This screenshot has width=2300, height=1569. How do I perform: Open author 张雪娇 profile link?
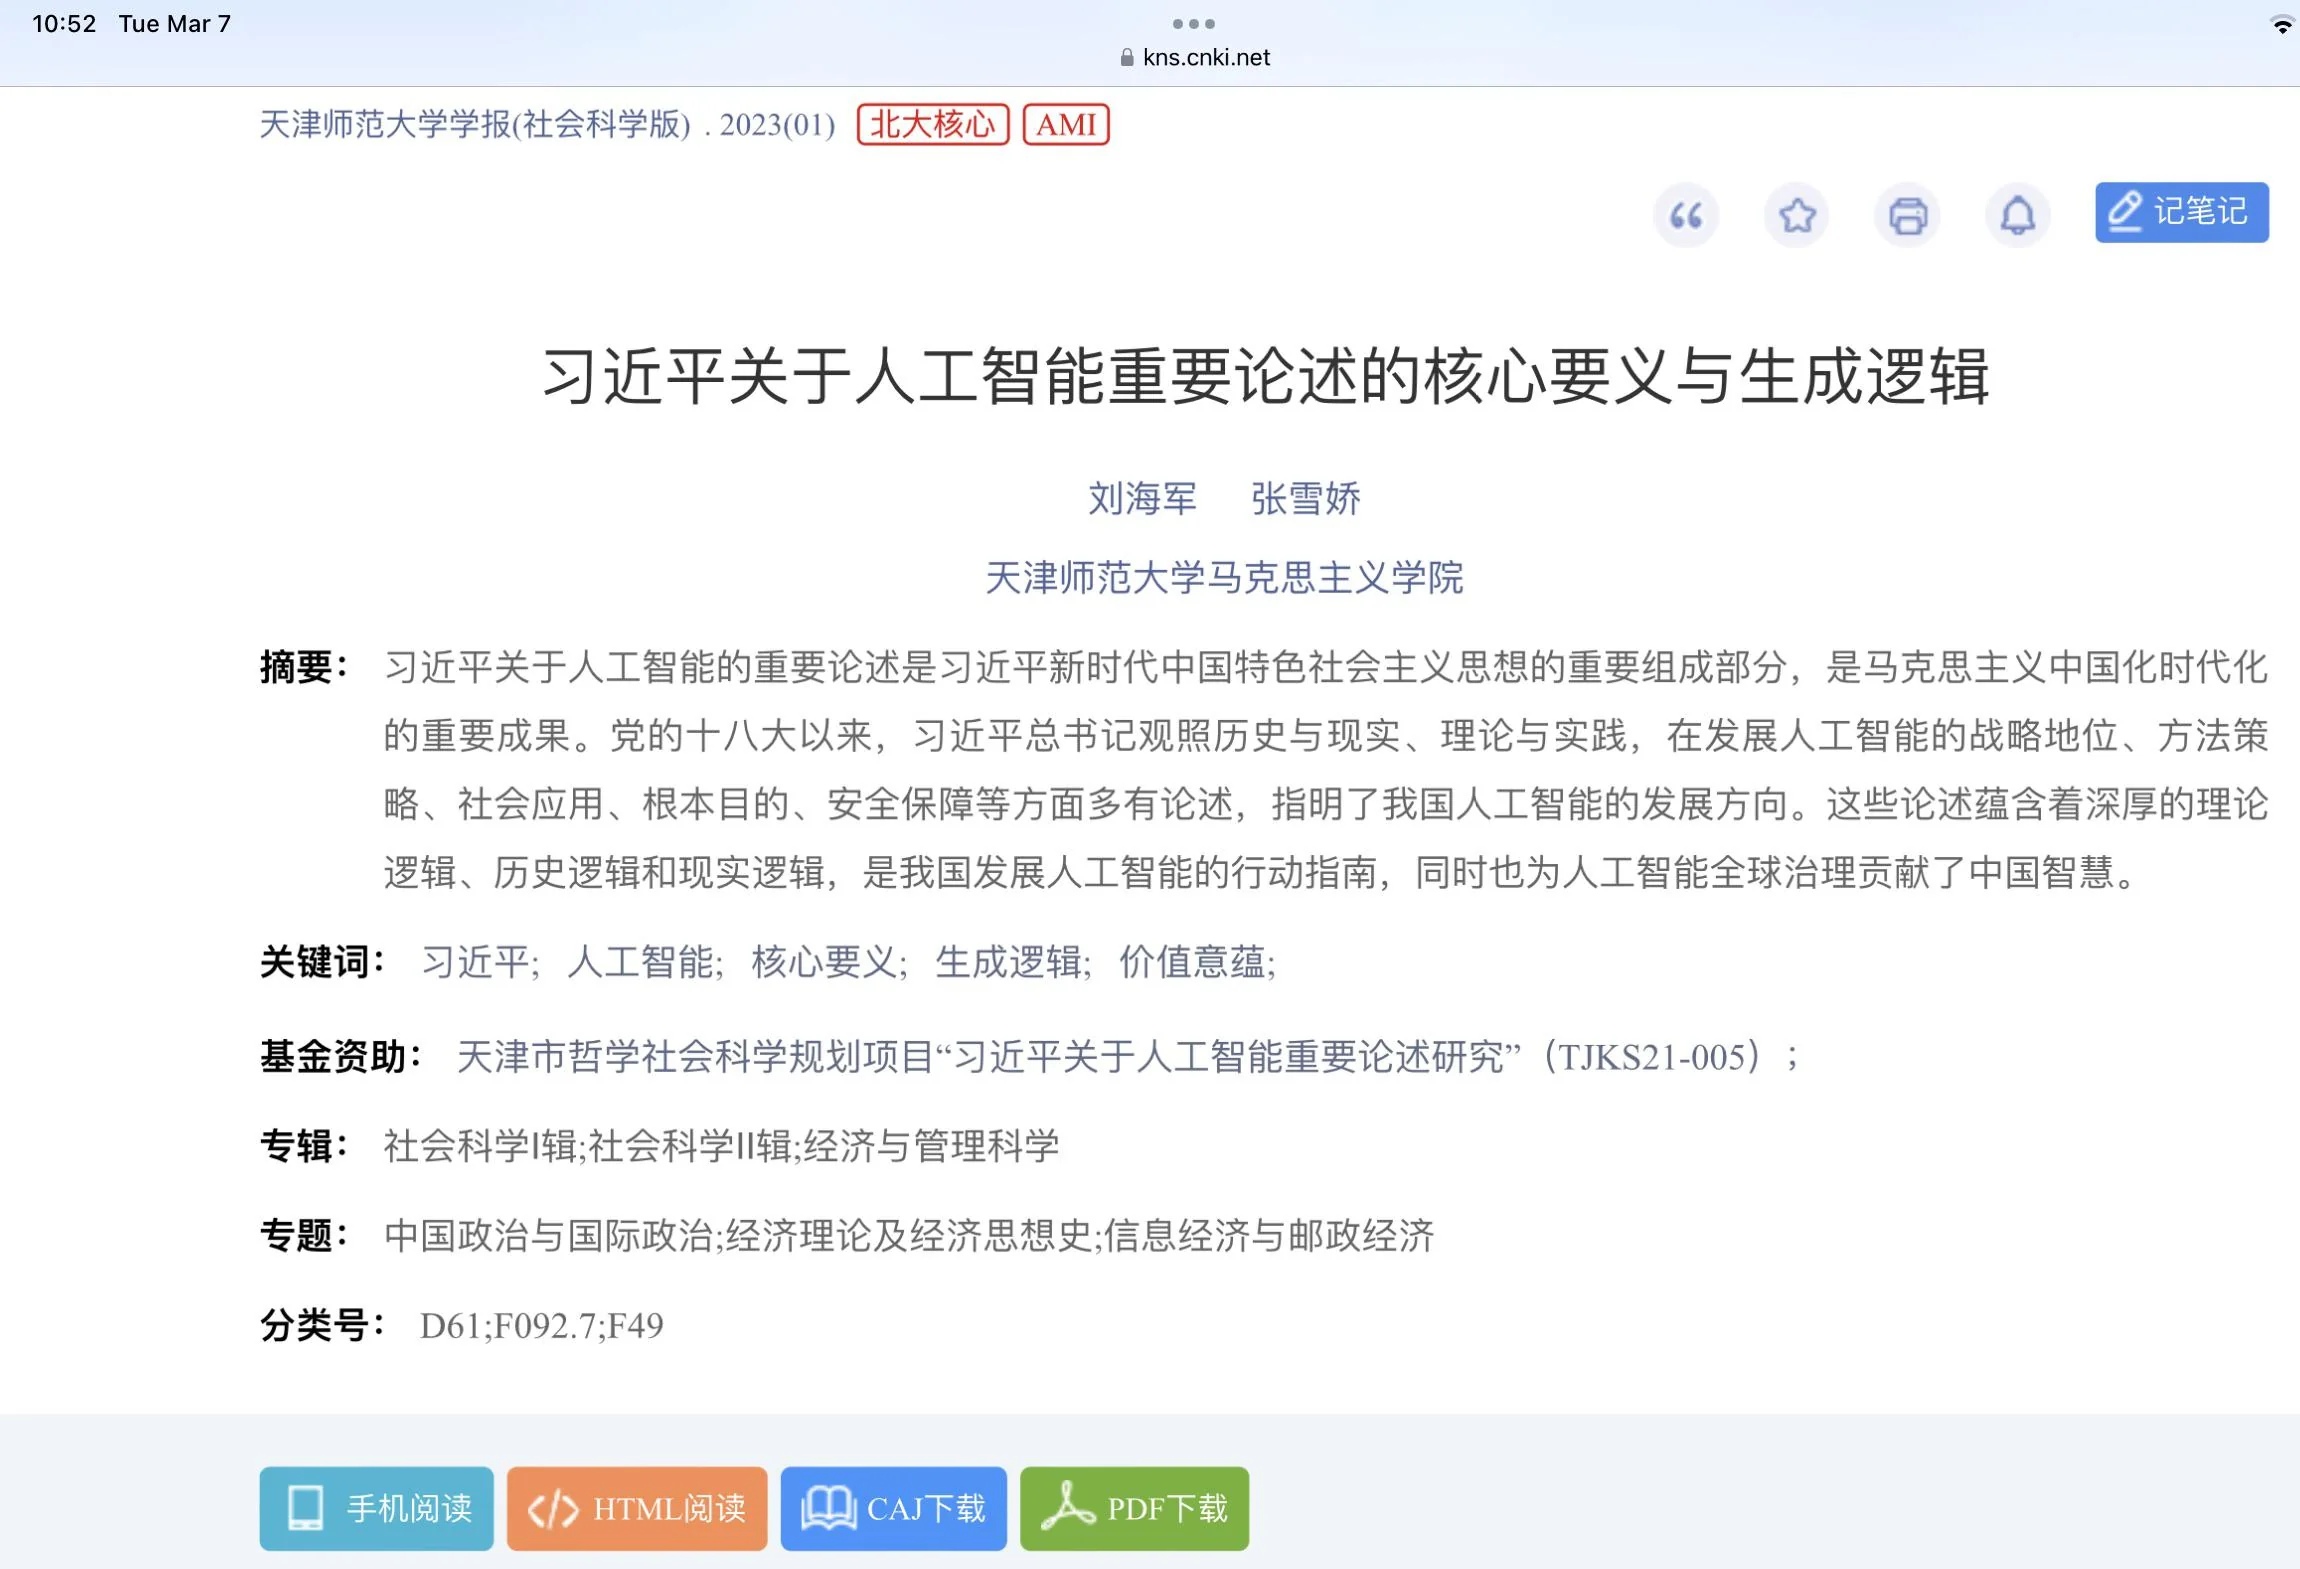point(1306,498)
